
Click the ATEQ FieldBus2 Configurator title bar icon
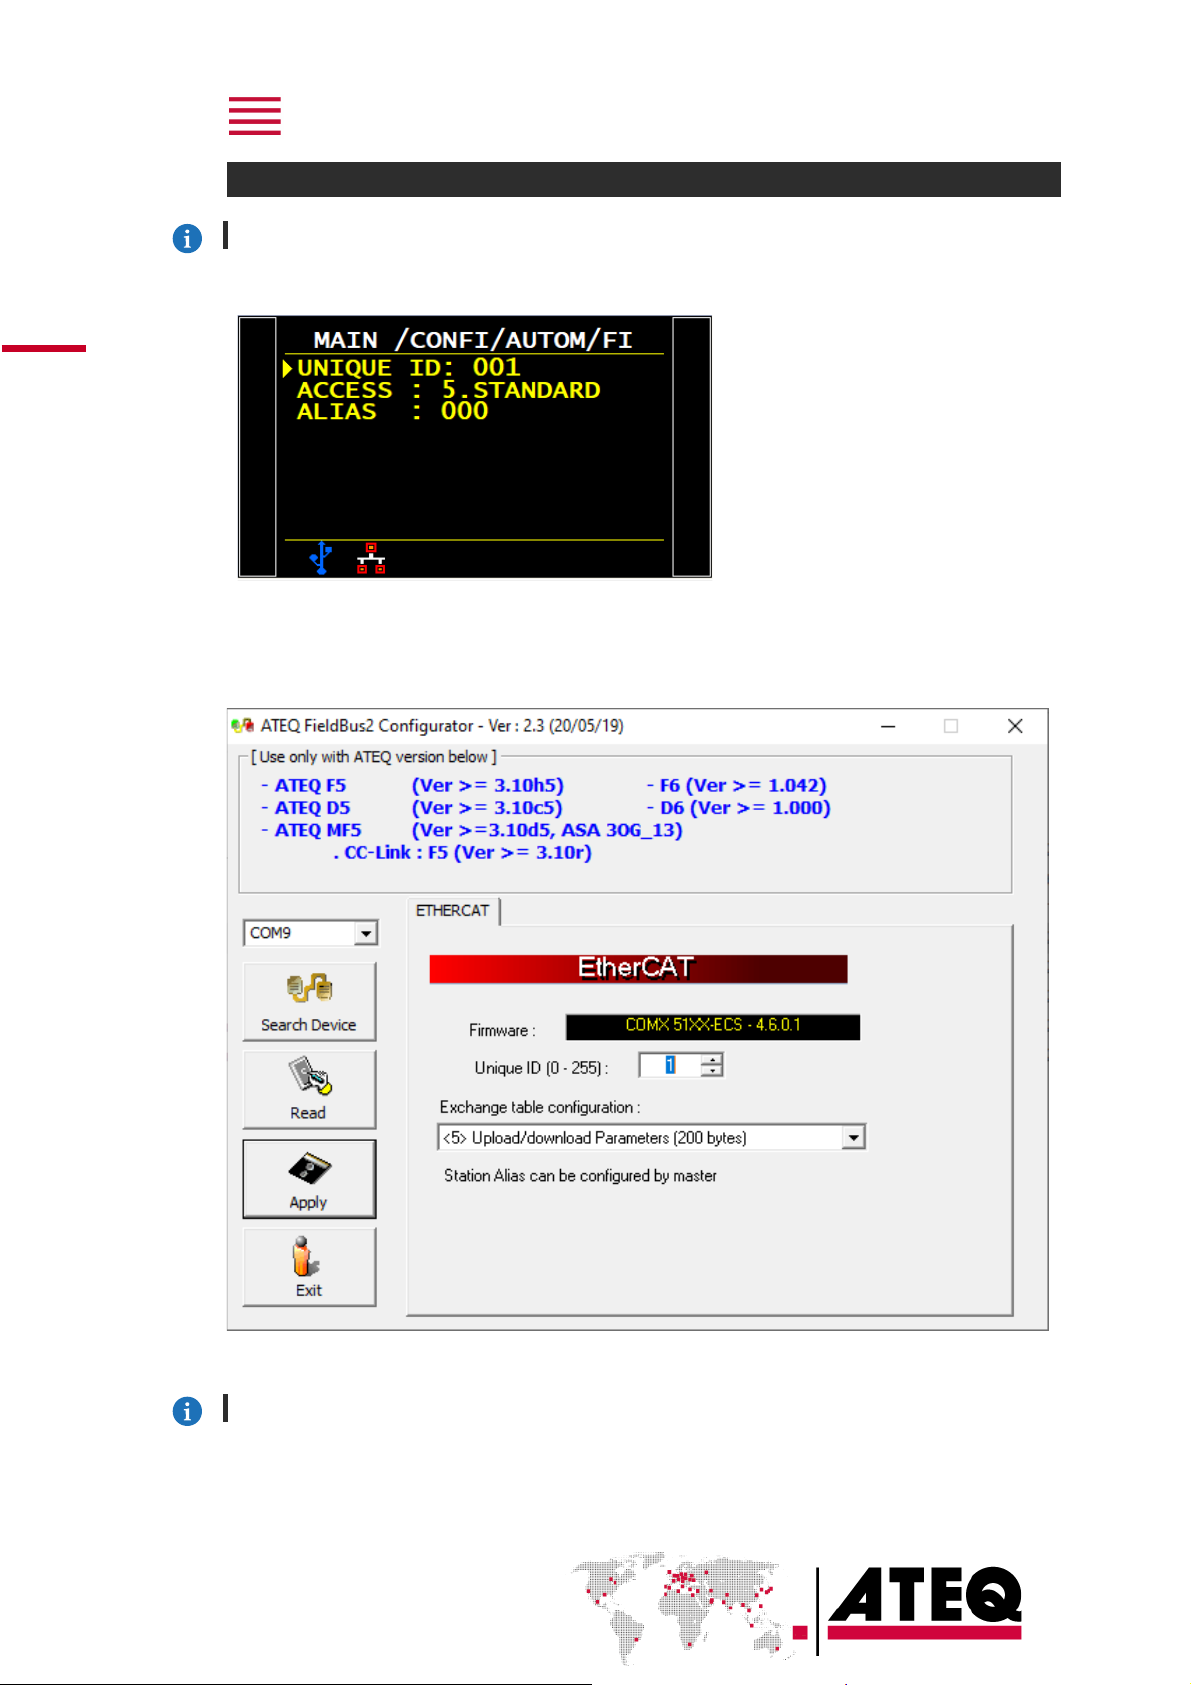tap(242, 726)
